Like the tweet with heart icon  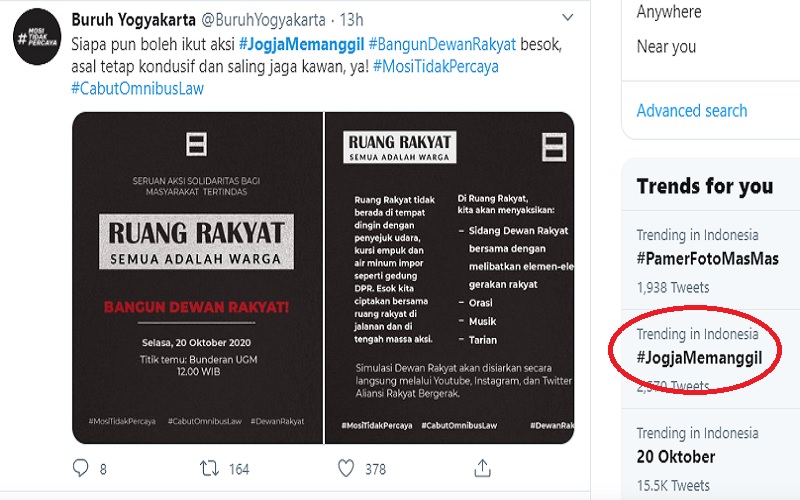pyautogui.click(x=346, y=468)
